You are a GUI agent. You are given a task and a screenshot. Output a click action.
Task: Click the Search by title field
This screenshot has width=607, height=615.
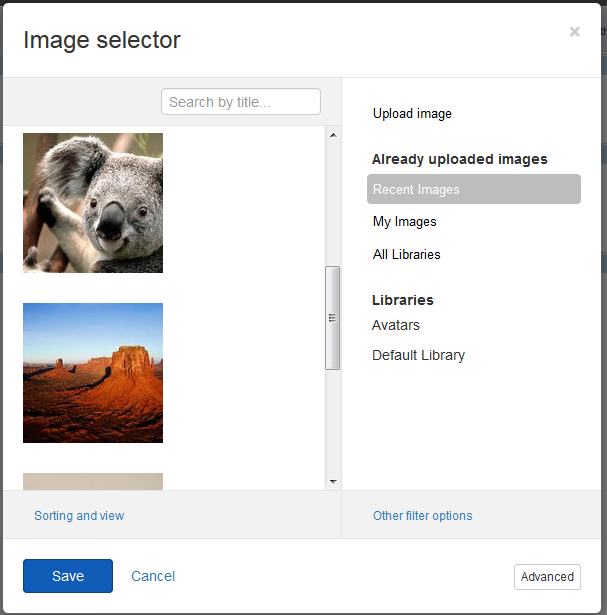tap(240, 102)
